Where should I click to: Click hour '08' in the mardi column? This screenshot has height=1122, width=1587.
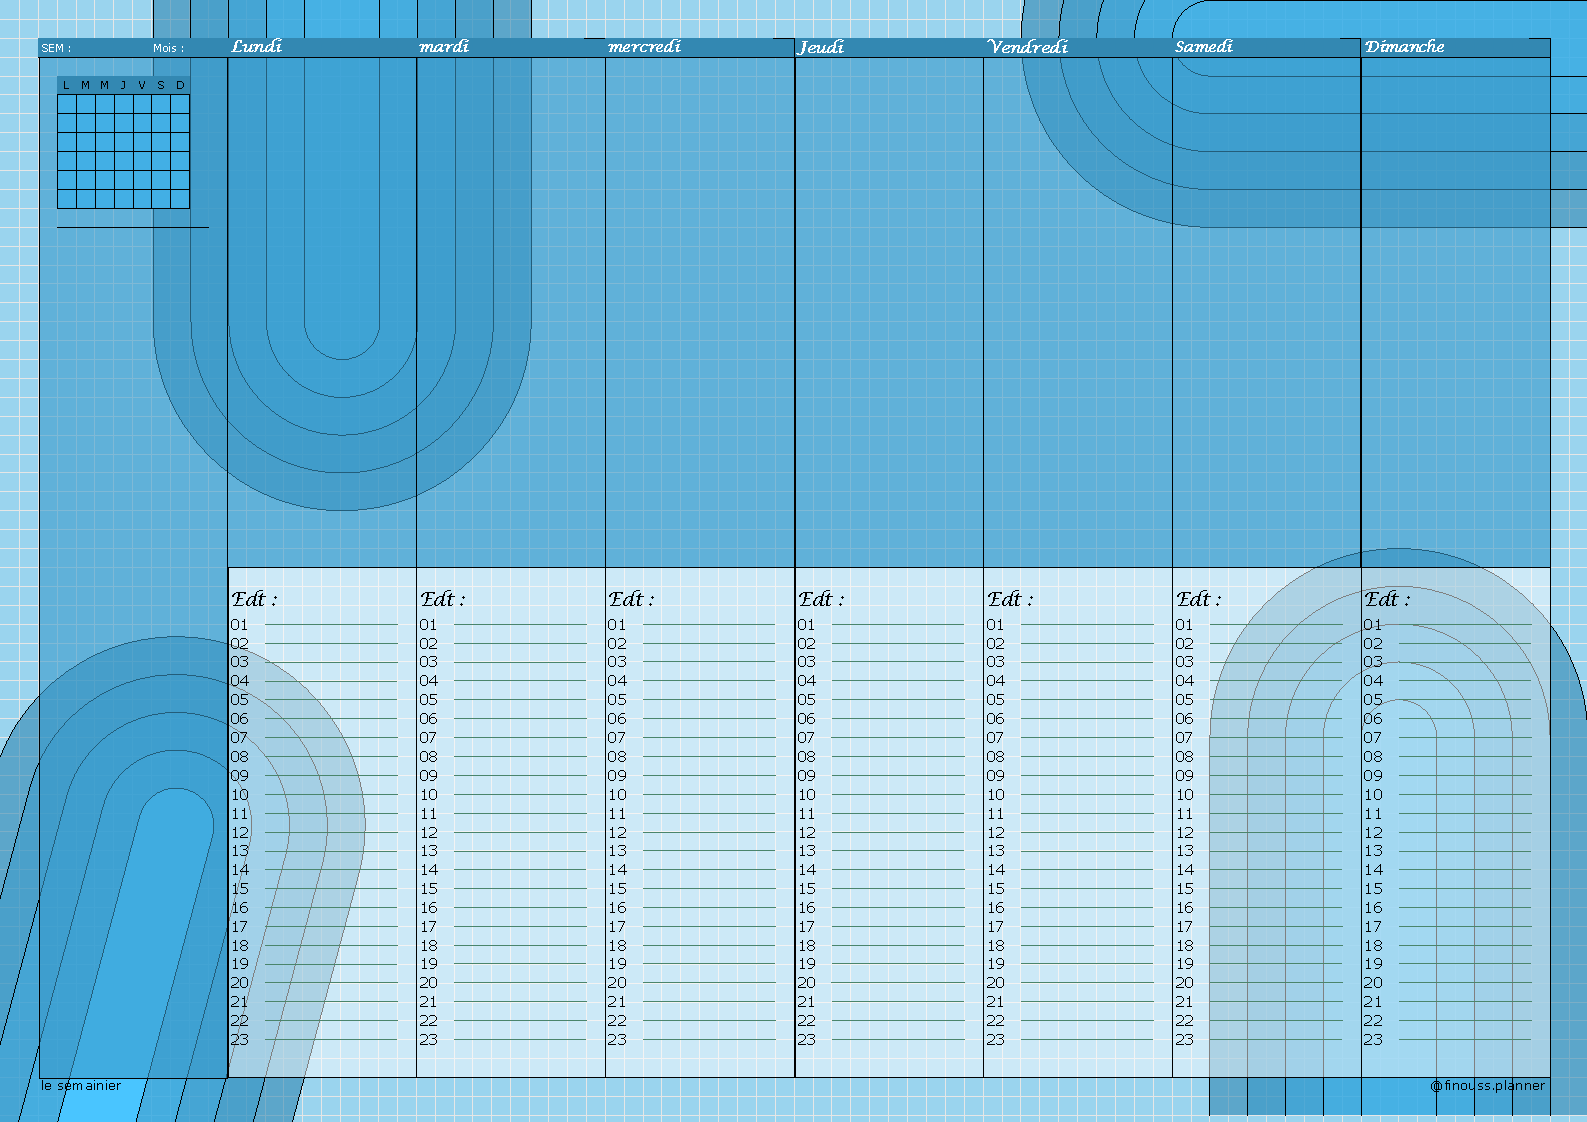pyautogui.click(x=429, y=757)
